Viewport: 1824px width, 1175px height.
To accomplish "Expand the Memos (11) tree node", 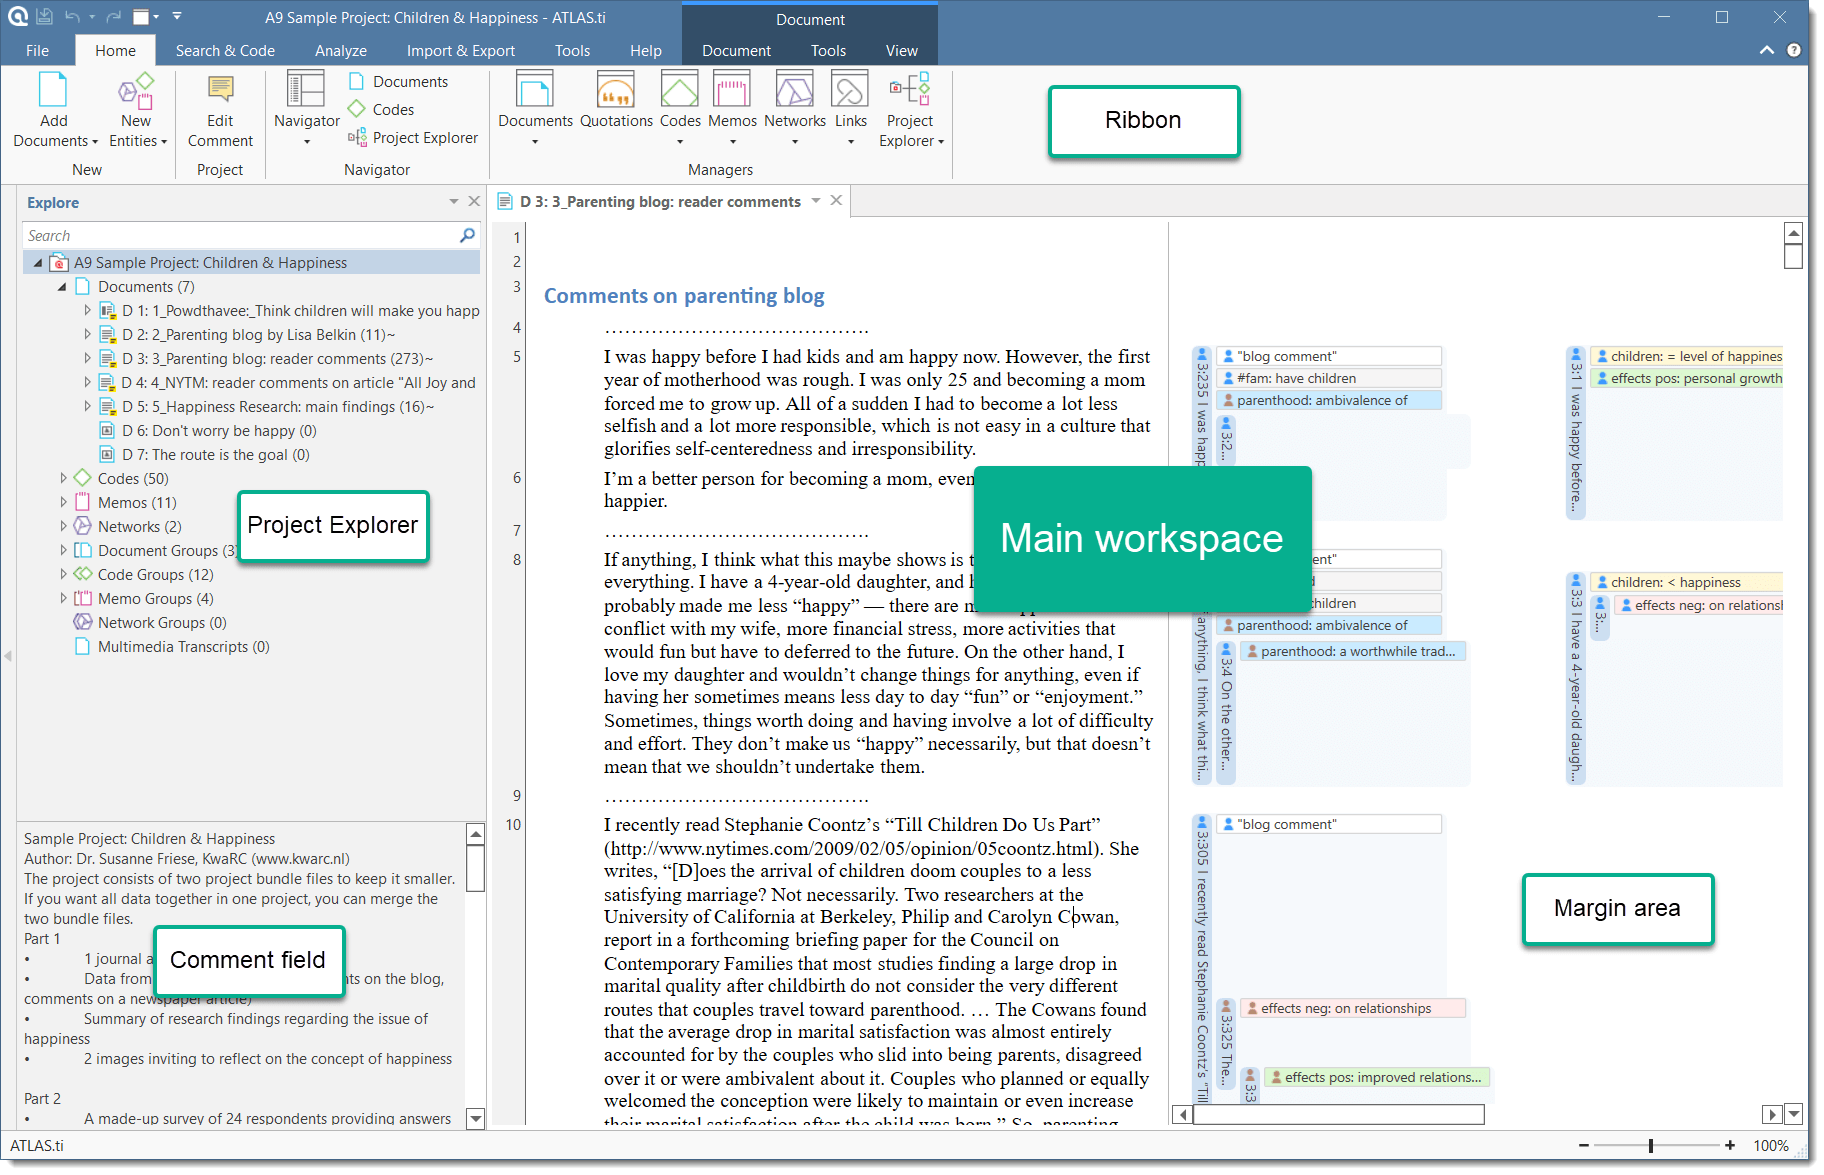I will 64,503.
